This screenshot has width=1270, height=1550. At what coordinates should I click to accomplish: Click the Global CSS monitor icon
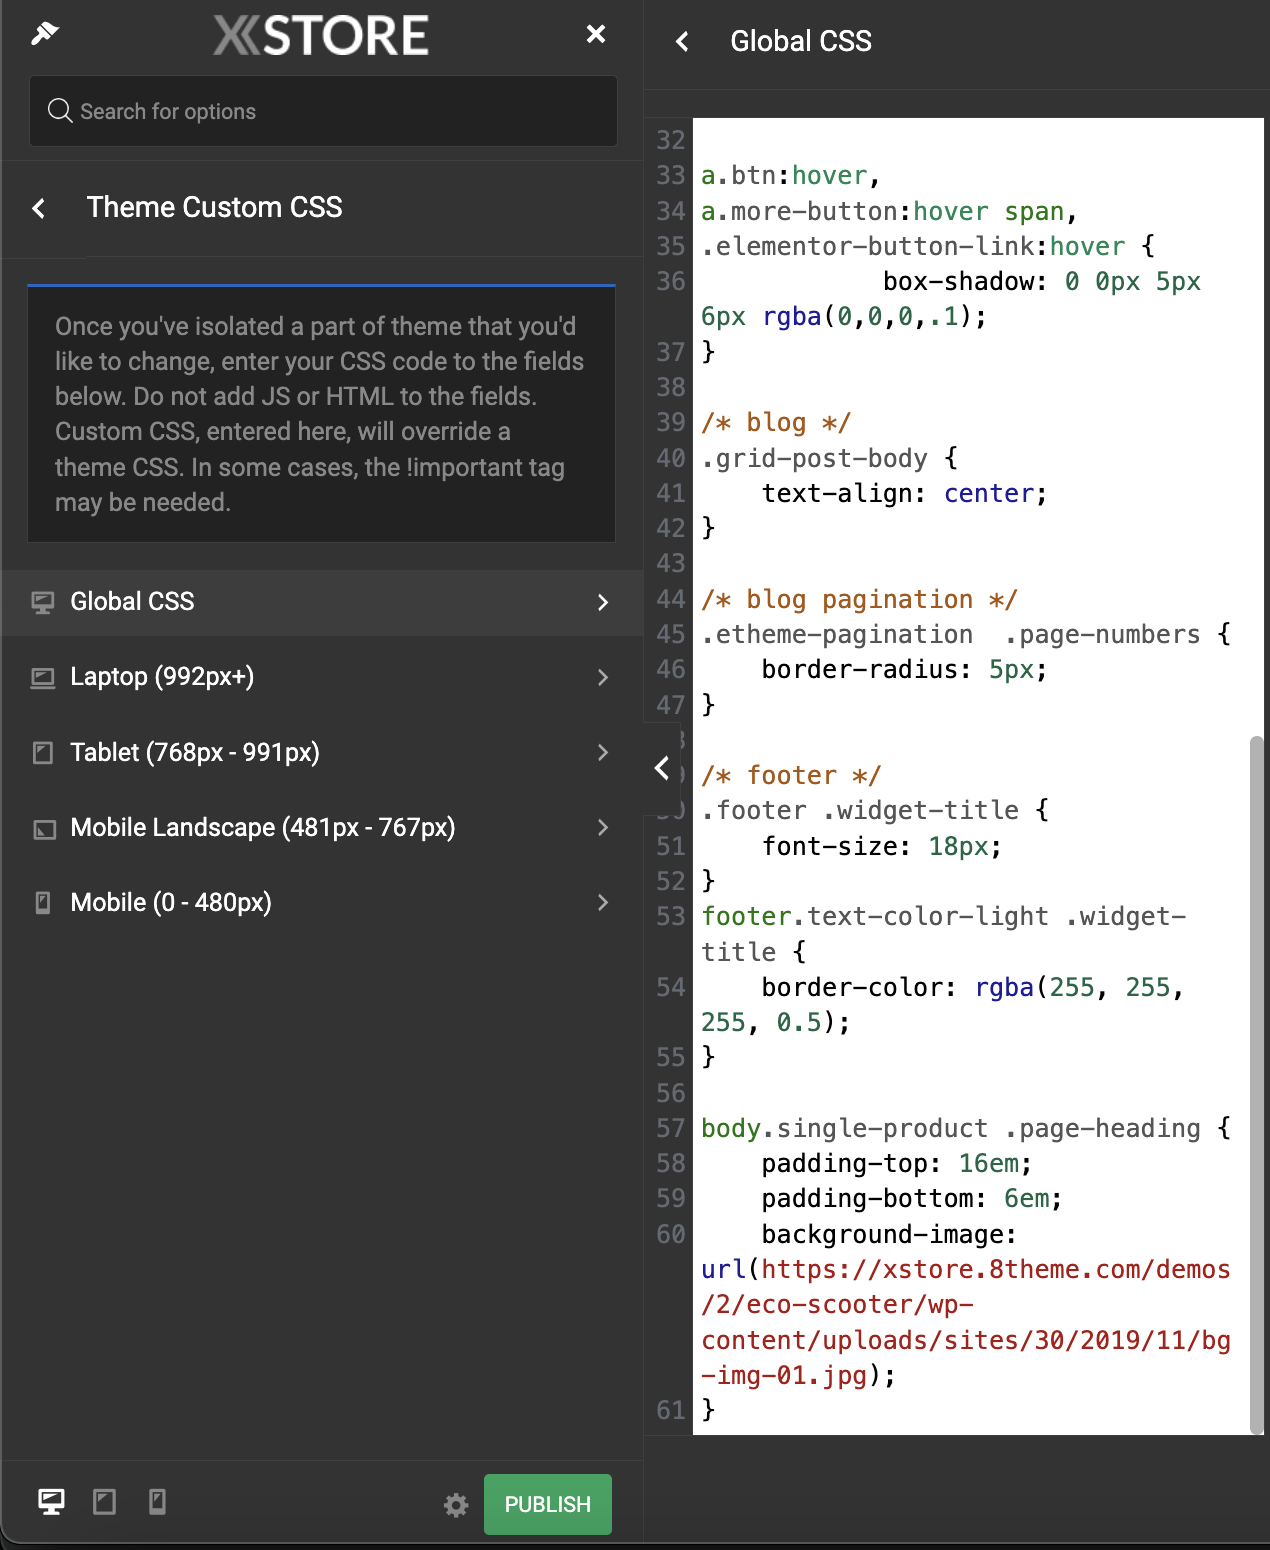coord(43,602)
